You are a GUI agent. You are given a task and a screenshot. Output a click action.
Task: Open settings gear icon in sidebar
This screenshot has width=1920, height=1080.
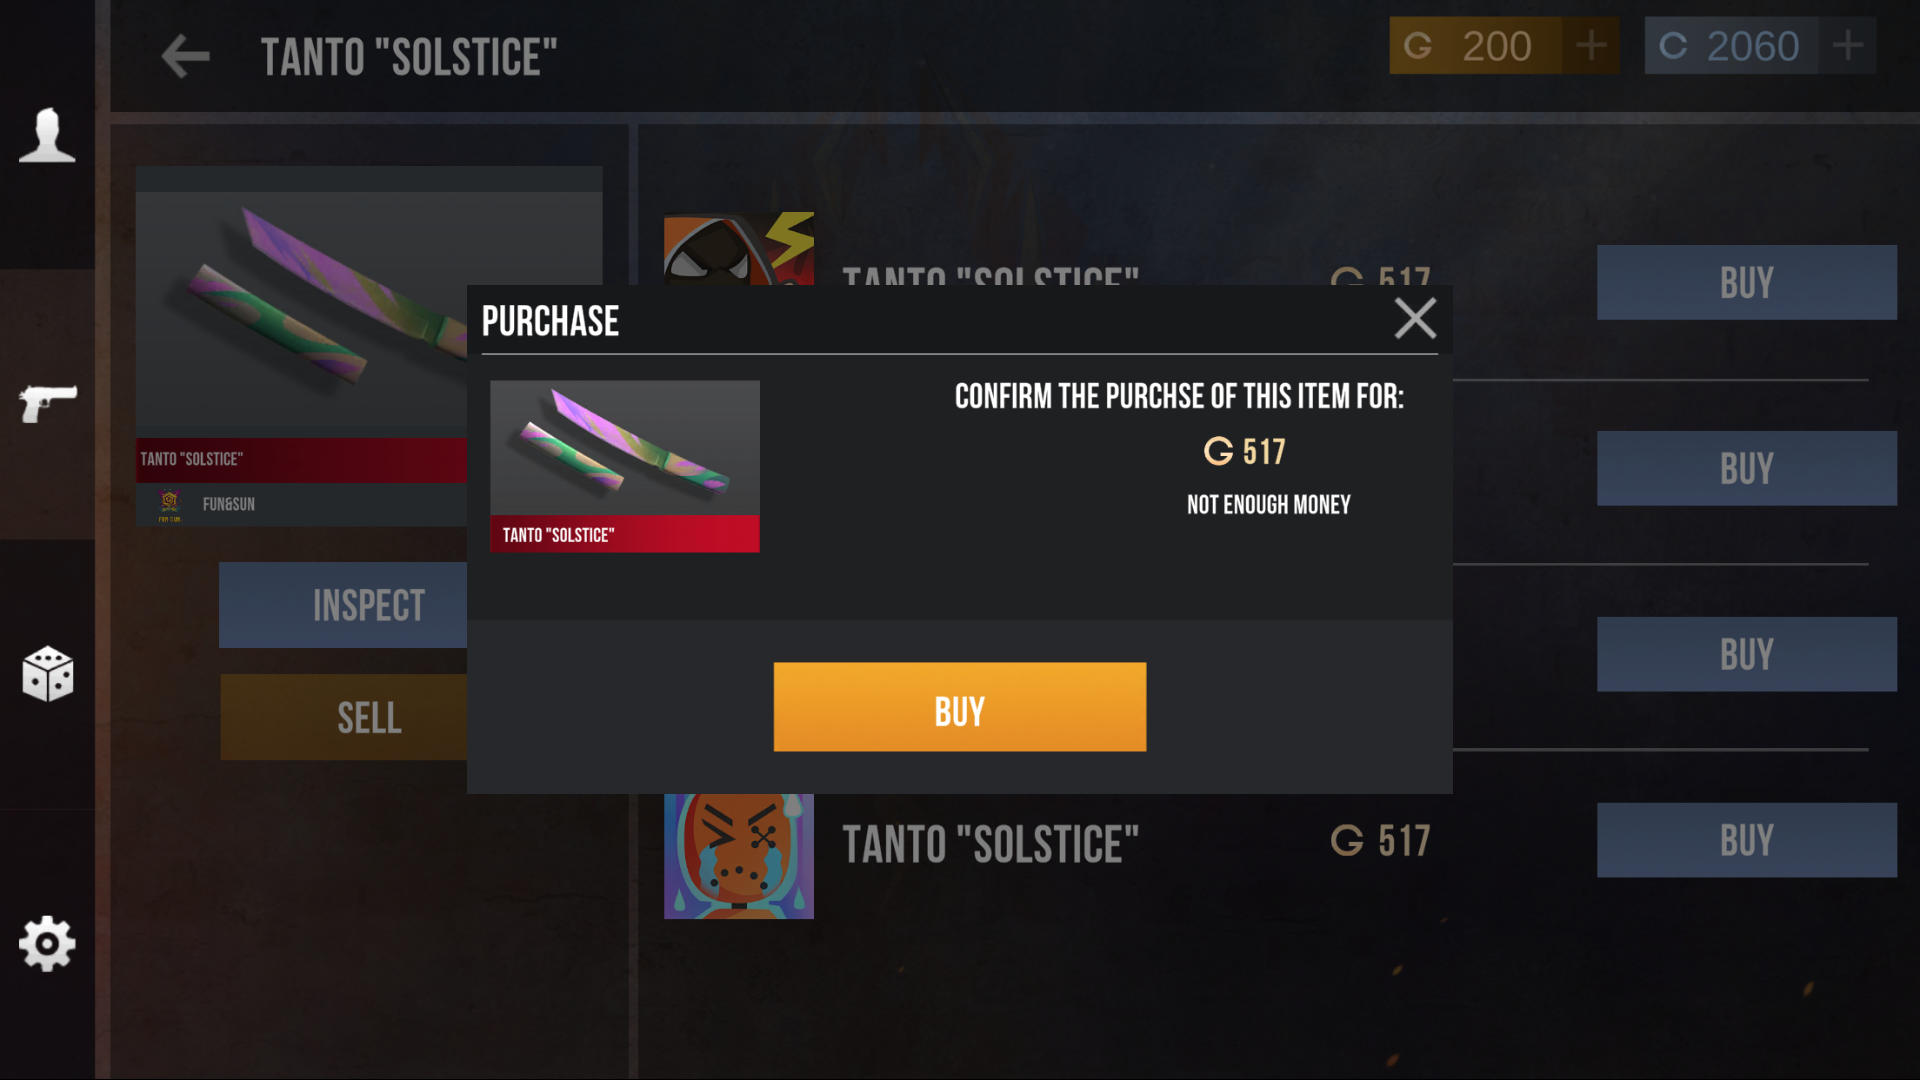pyautogui.click(x=47, y=943)
